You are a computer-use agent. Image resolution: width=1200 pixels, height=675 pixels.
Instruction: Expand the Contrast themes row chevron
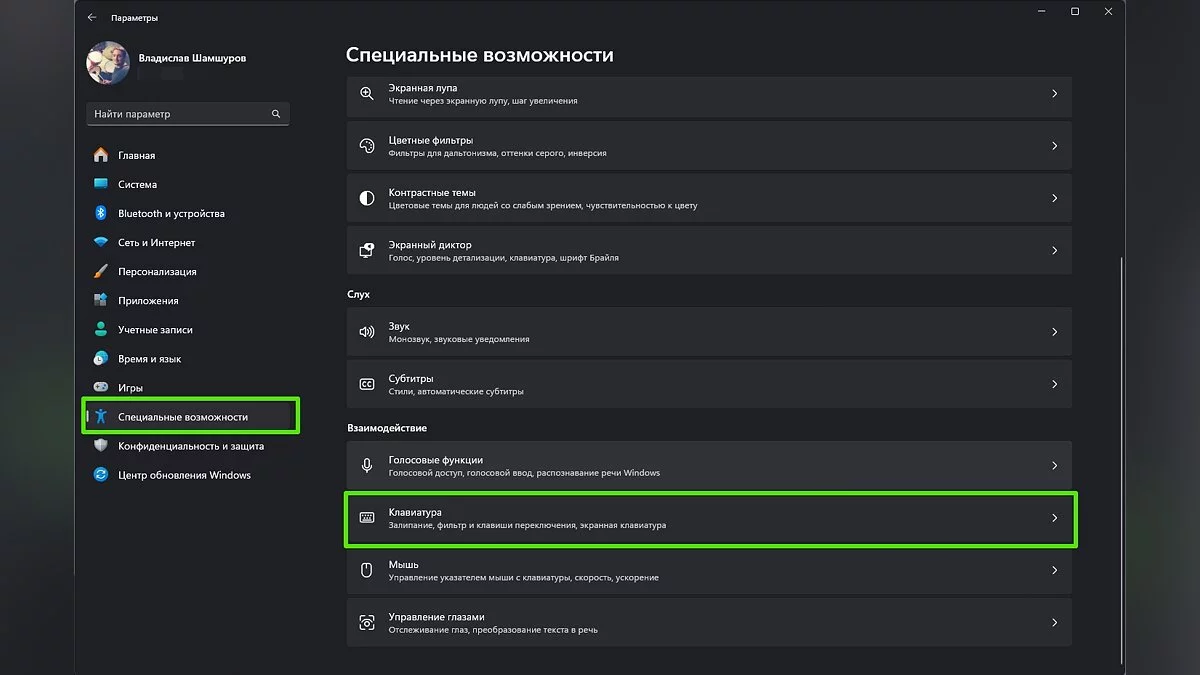pos(1054,198)
